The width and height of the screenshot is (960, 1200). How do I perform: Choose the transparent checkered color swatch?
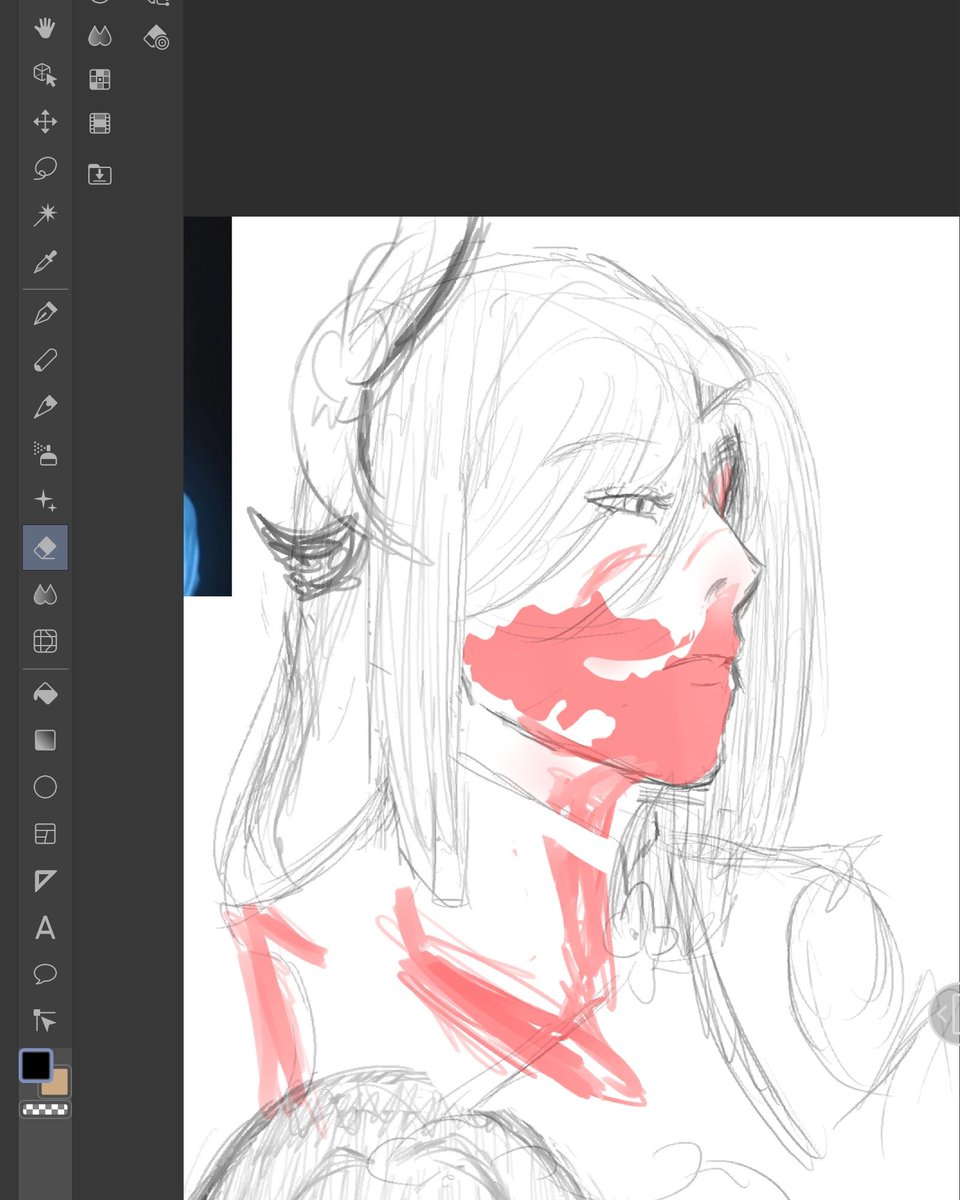(45, 1109)
